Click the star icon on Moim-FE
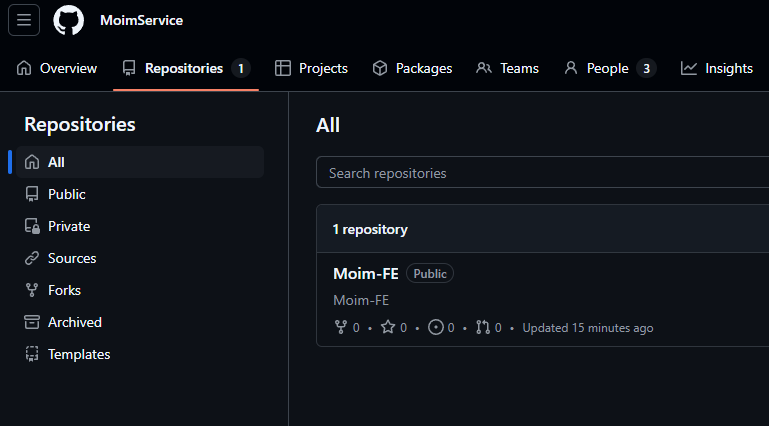769x426 pixels. (x=388, y=327)
